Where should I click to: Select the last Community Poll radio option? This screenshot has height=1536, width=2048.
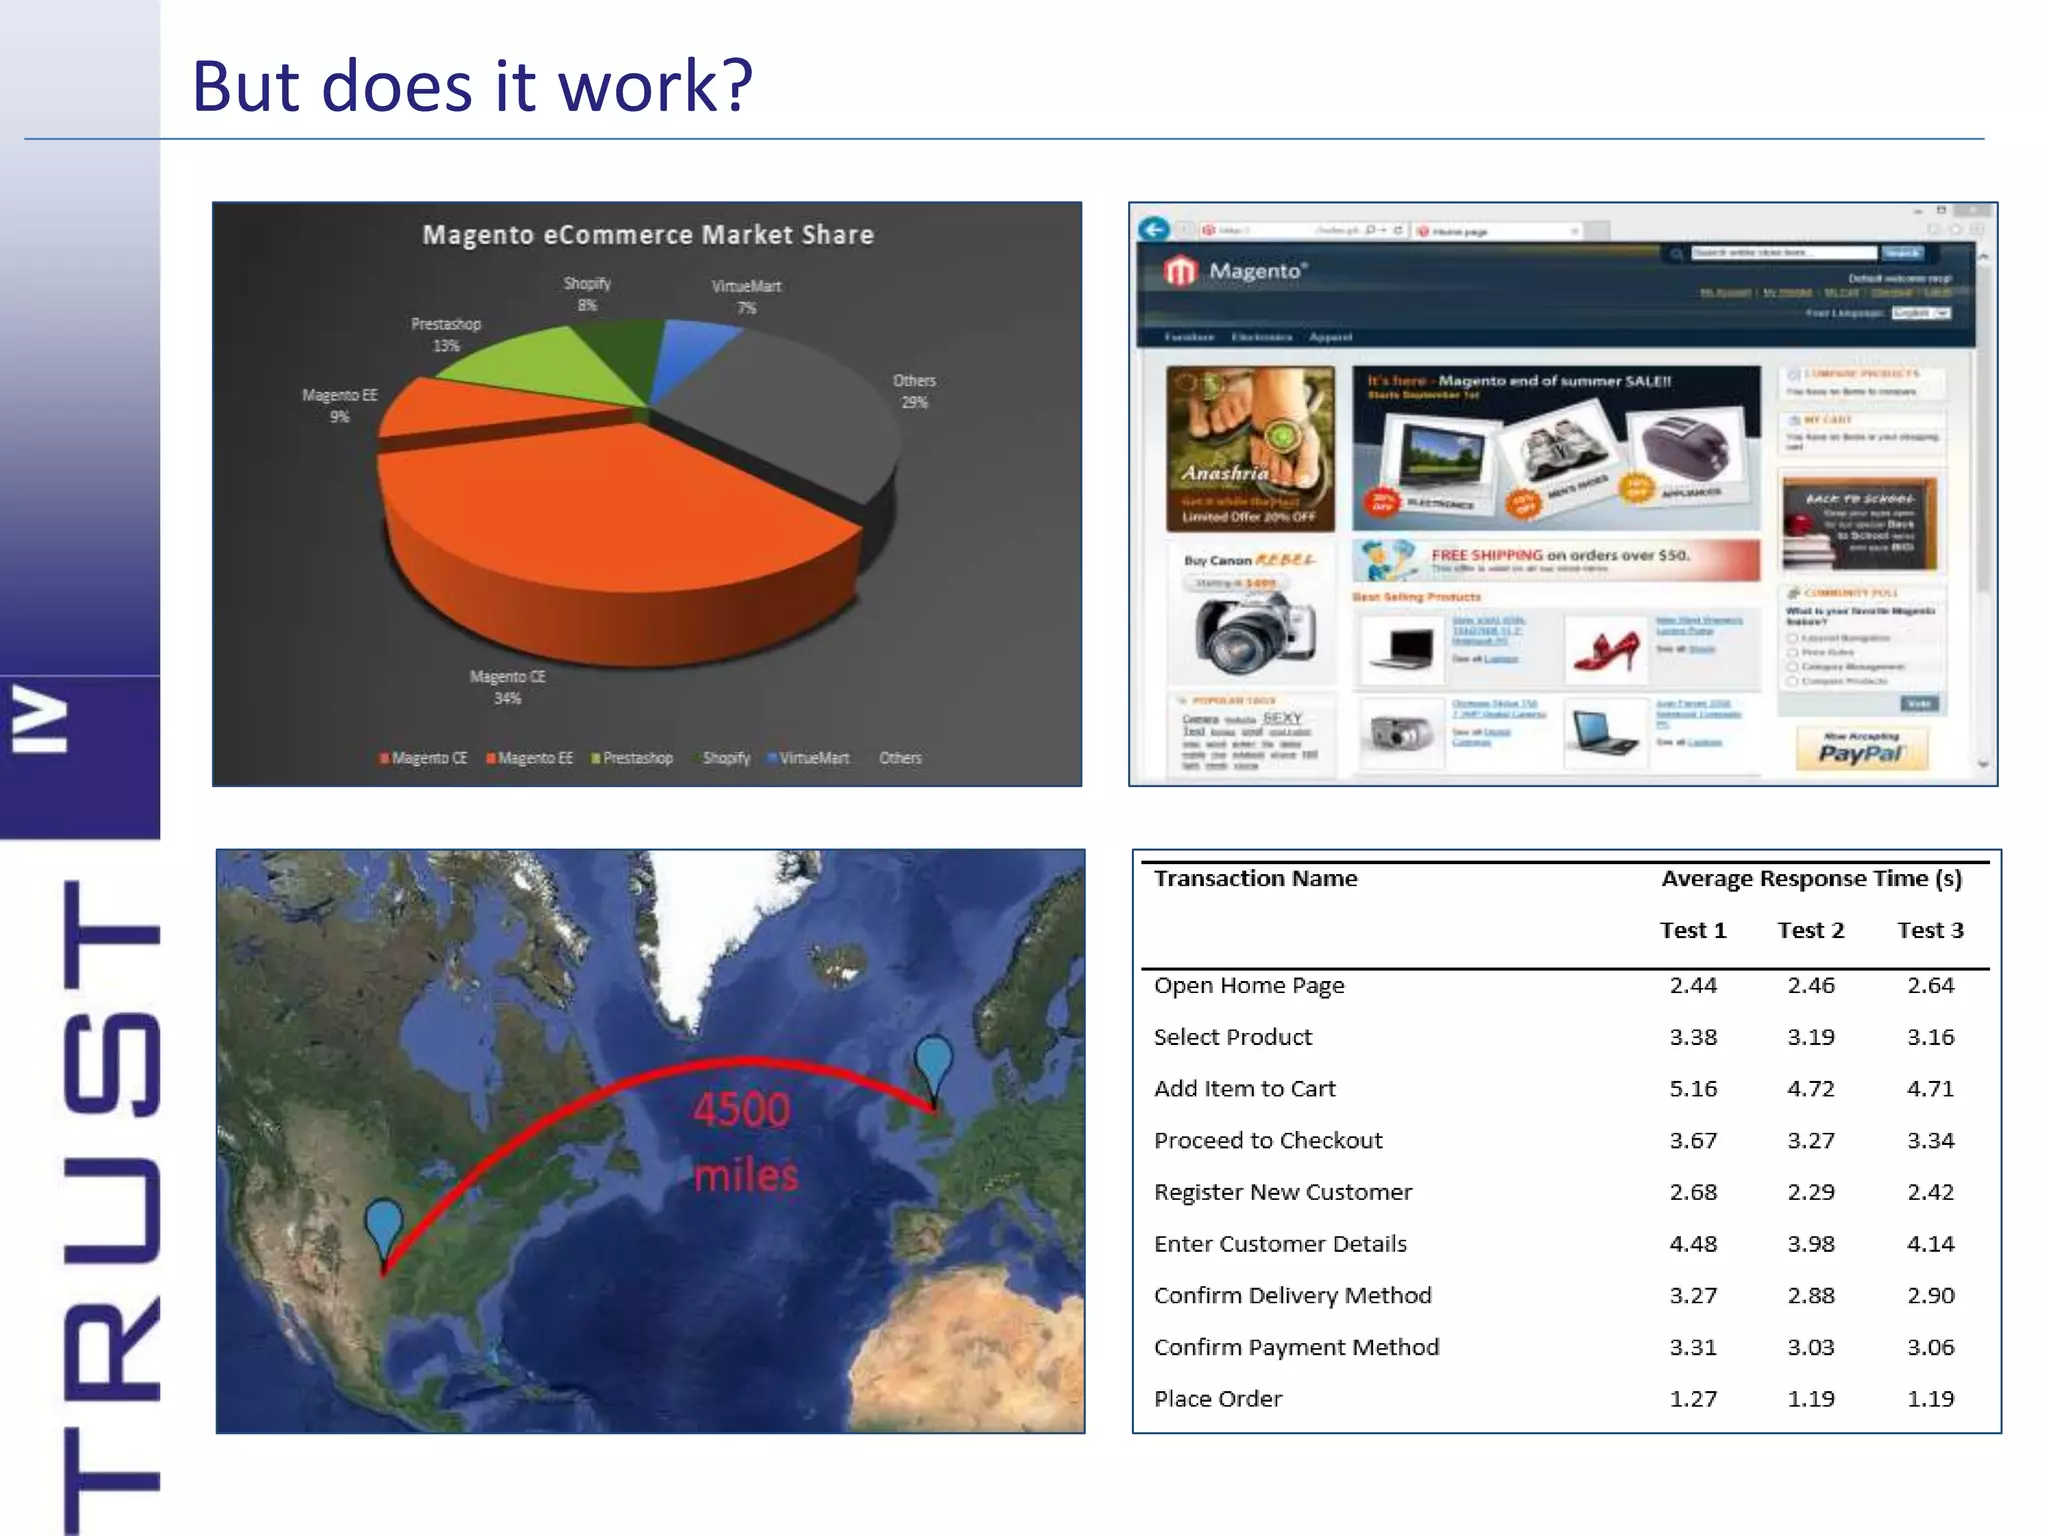pos(1793,681)
